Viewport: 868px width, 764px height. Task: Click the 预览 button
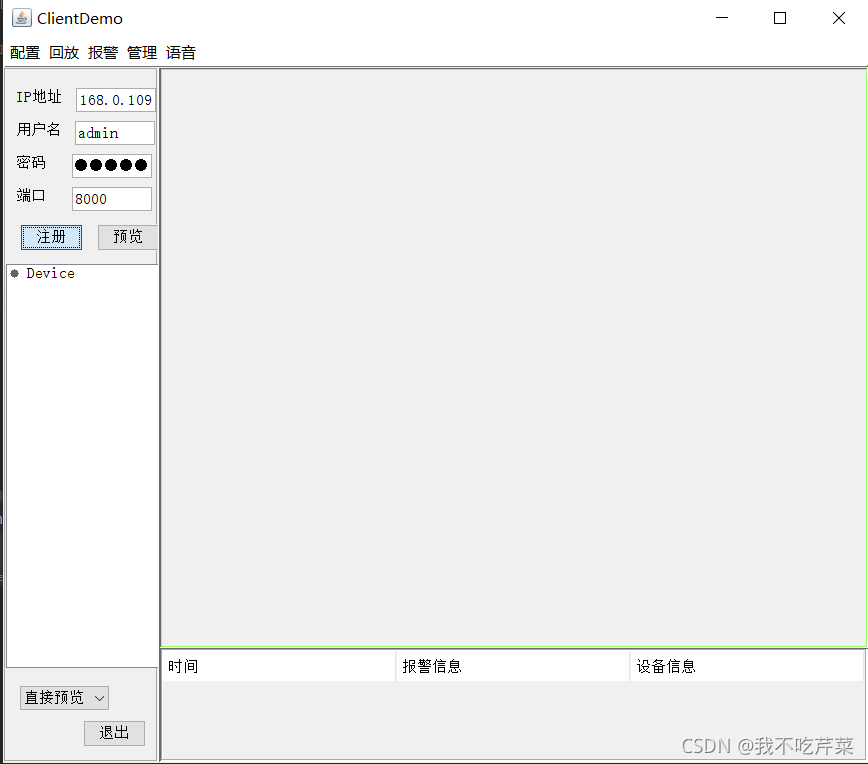(x=128, y=237)
